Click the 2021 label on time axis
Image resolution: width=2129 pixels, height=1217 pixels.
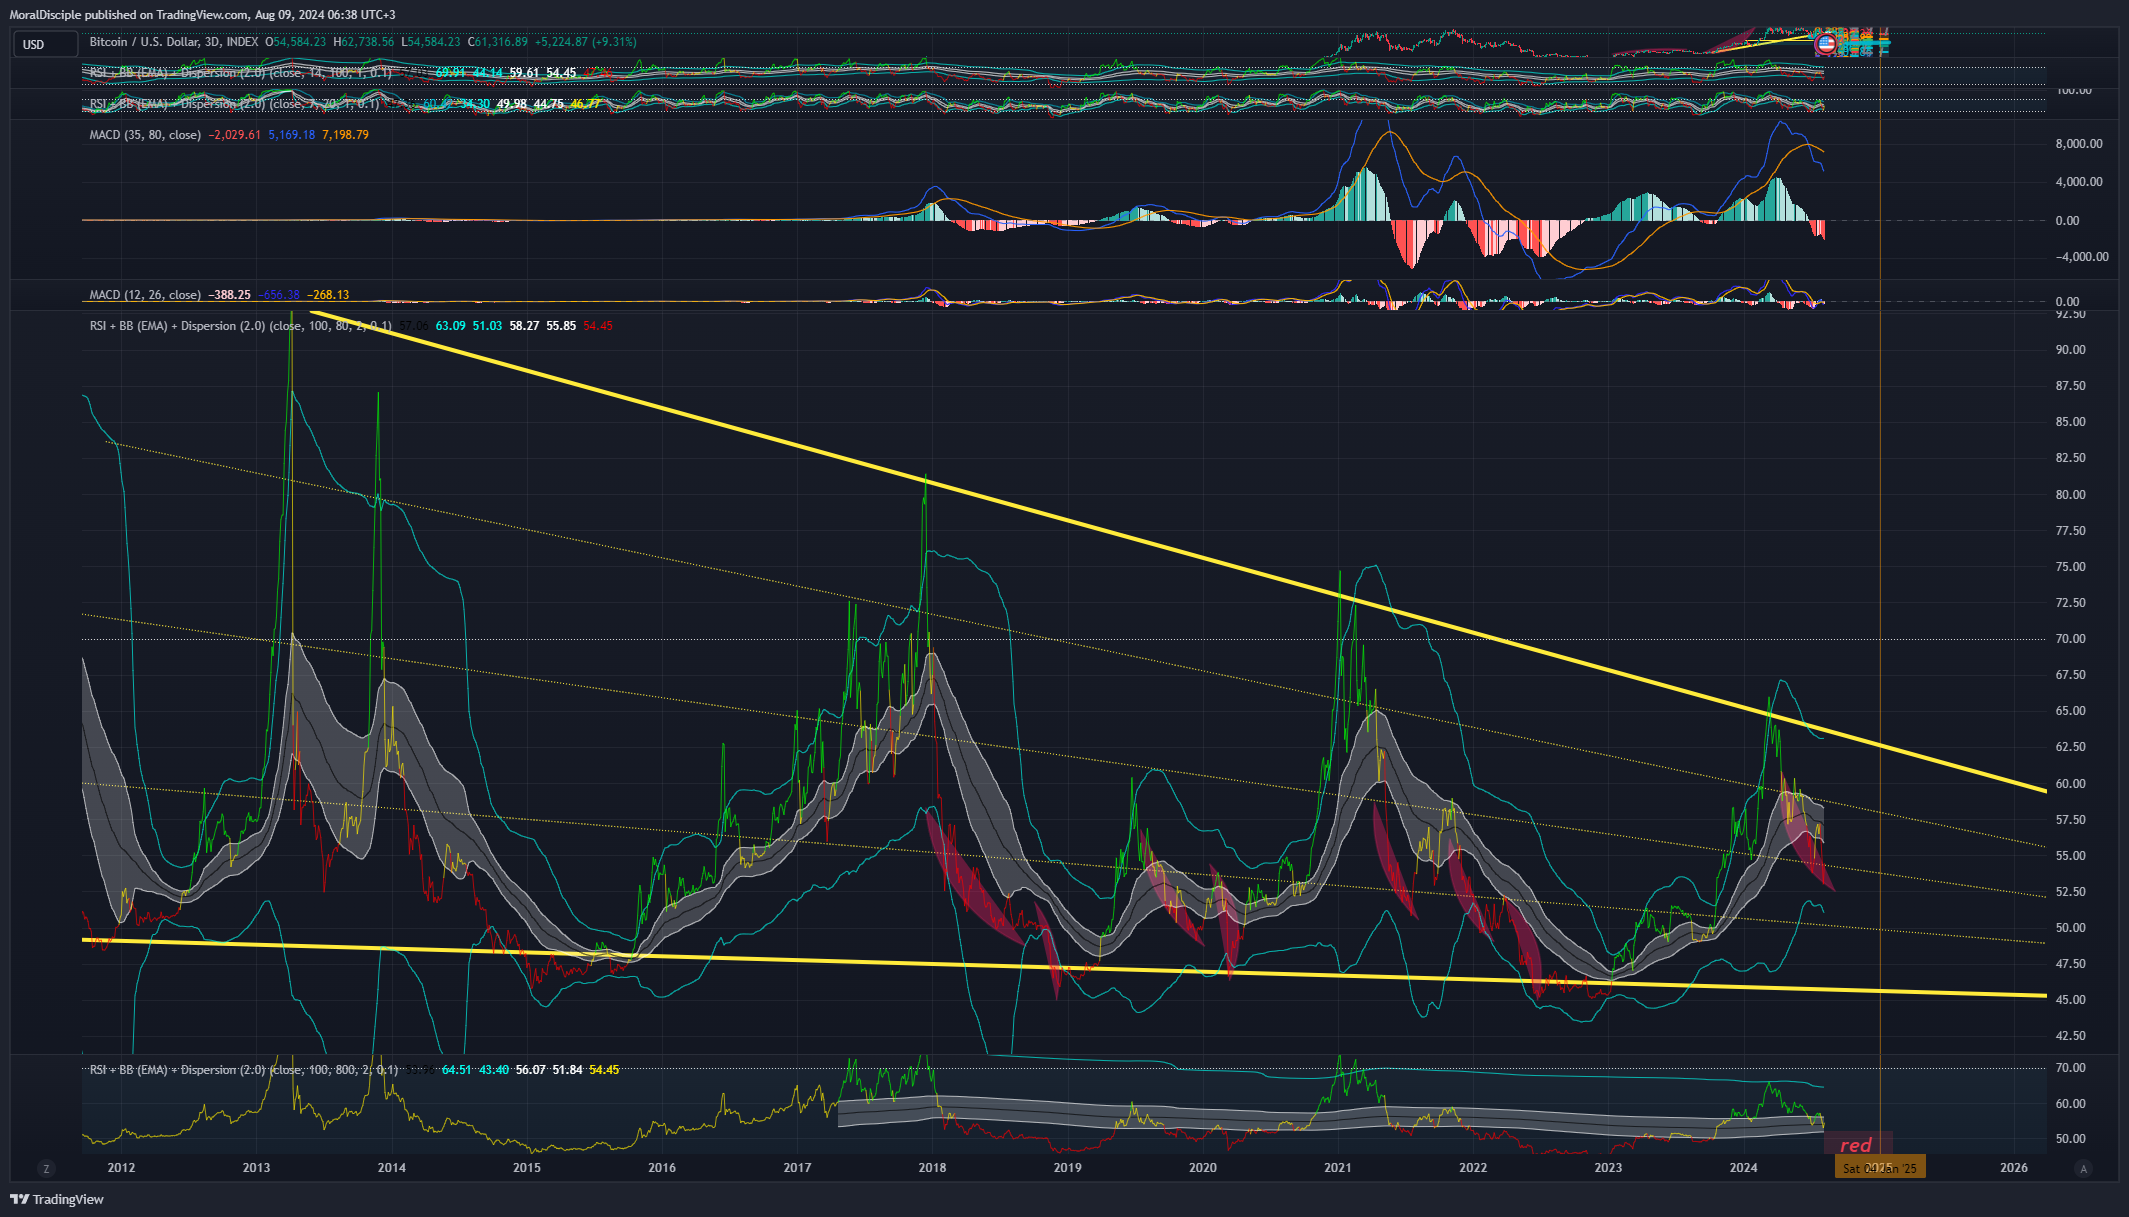pyautogui.click(x=1338, y=1168)
